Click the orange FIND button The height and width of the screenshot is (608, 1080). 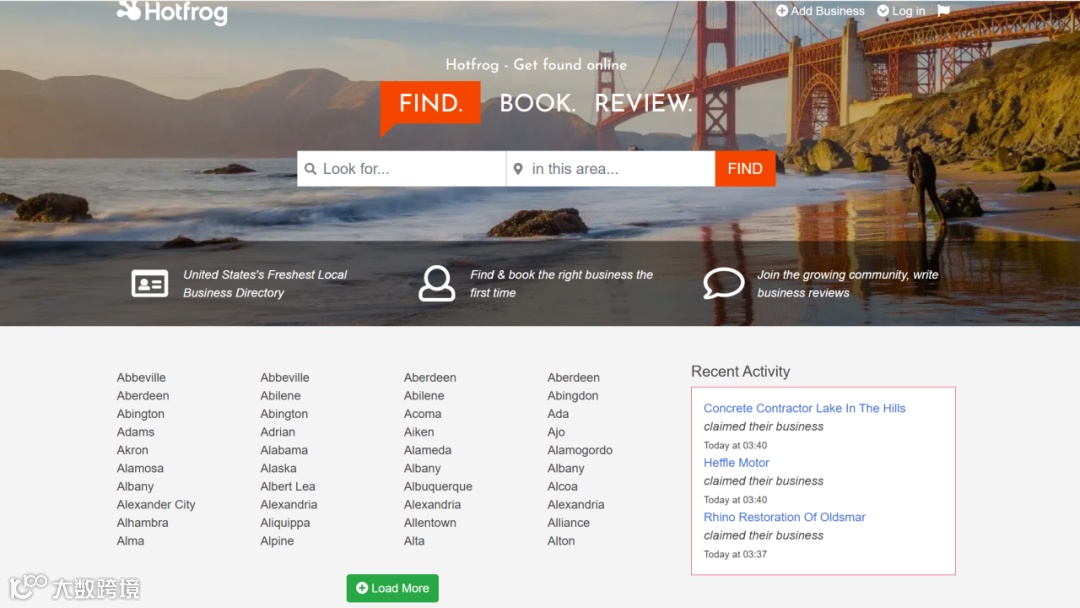[x=745, y=169]
